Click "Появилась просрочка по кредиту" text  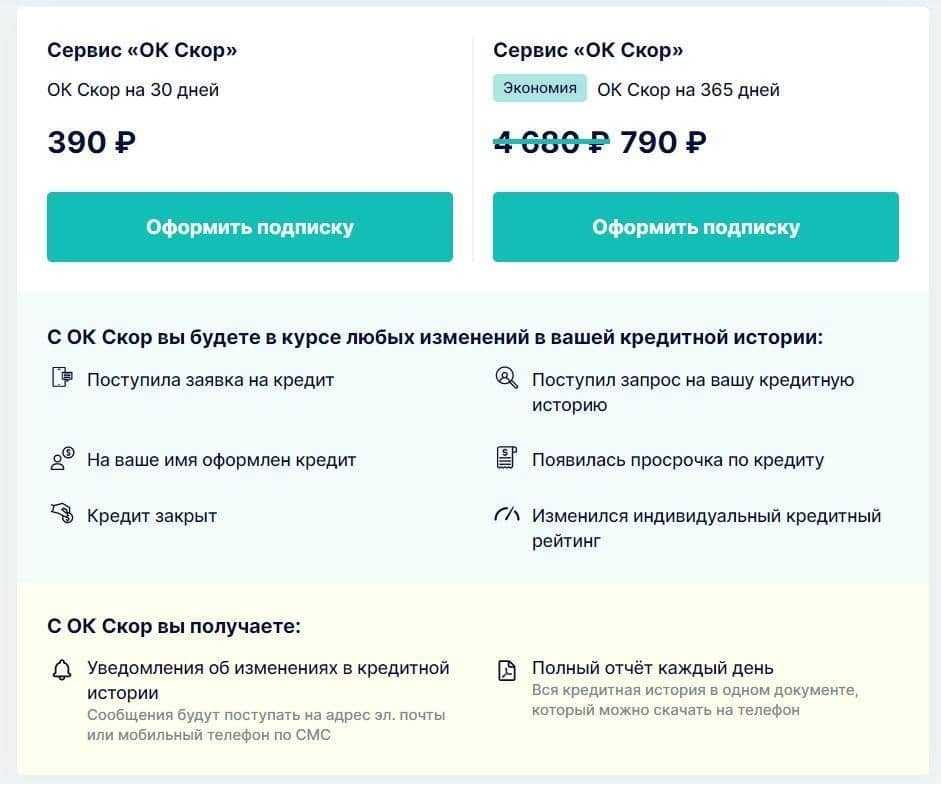tap(677, 460)
